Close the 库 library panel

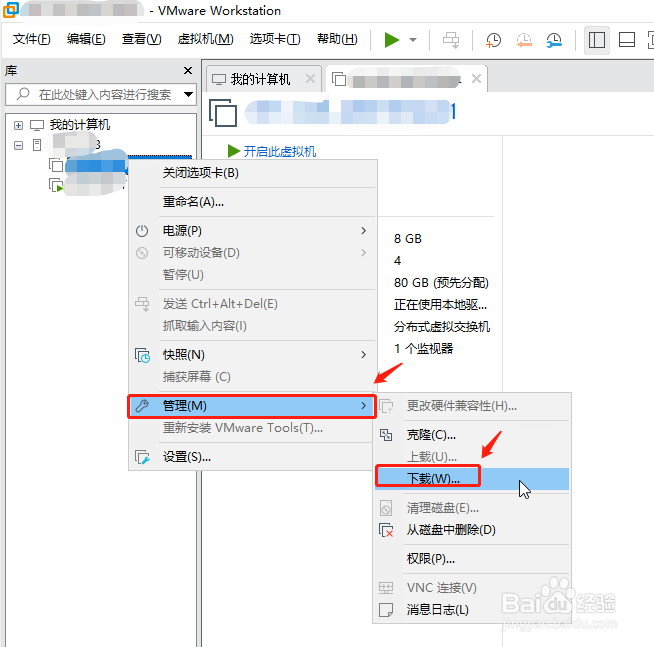tap(188, 70)
